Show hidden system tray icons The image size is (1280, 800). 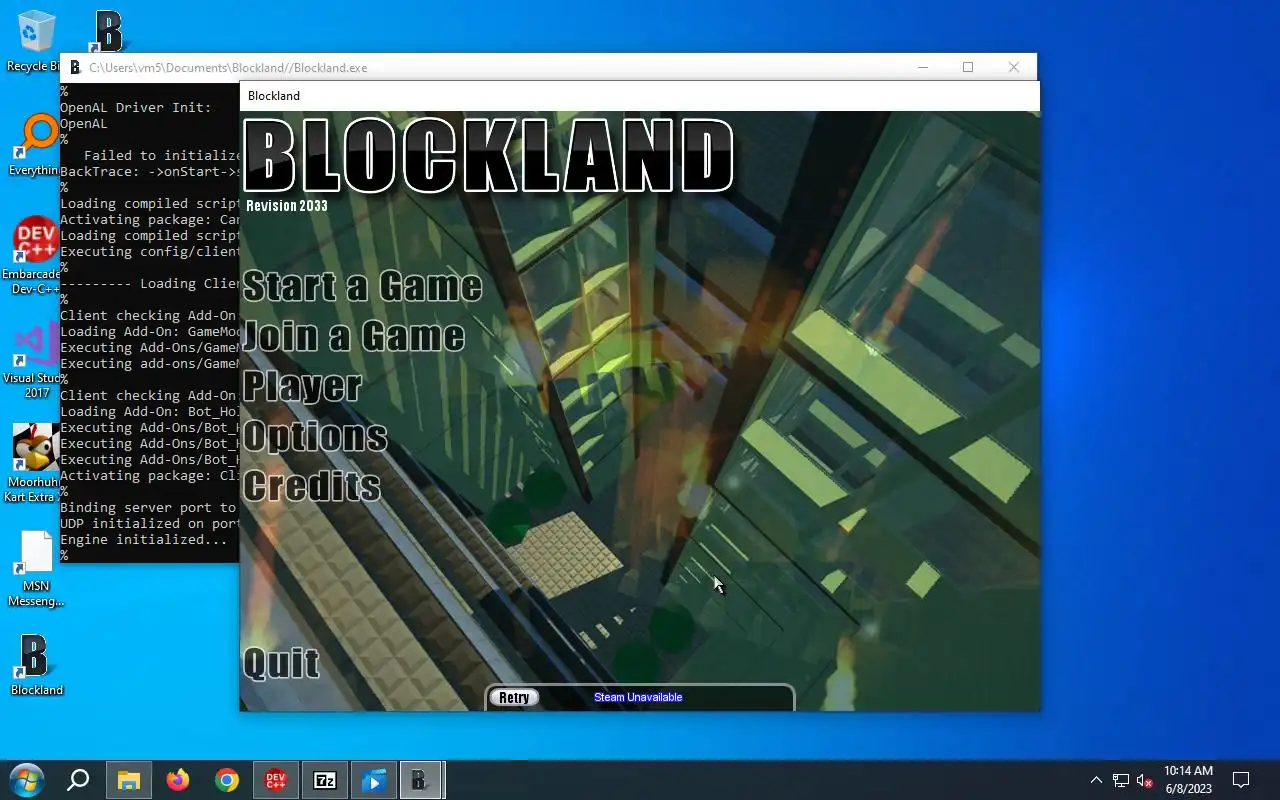click(1096, 780)
